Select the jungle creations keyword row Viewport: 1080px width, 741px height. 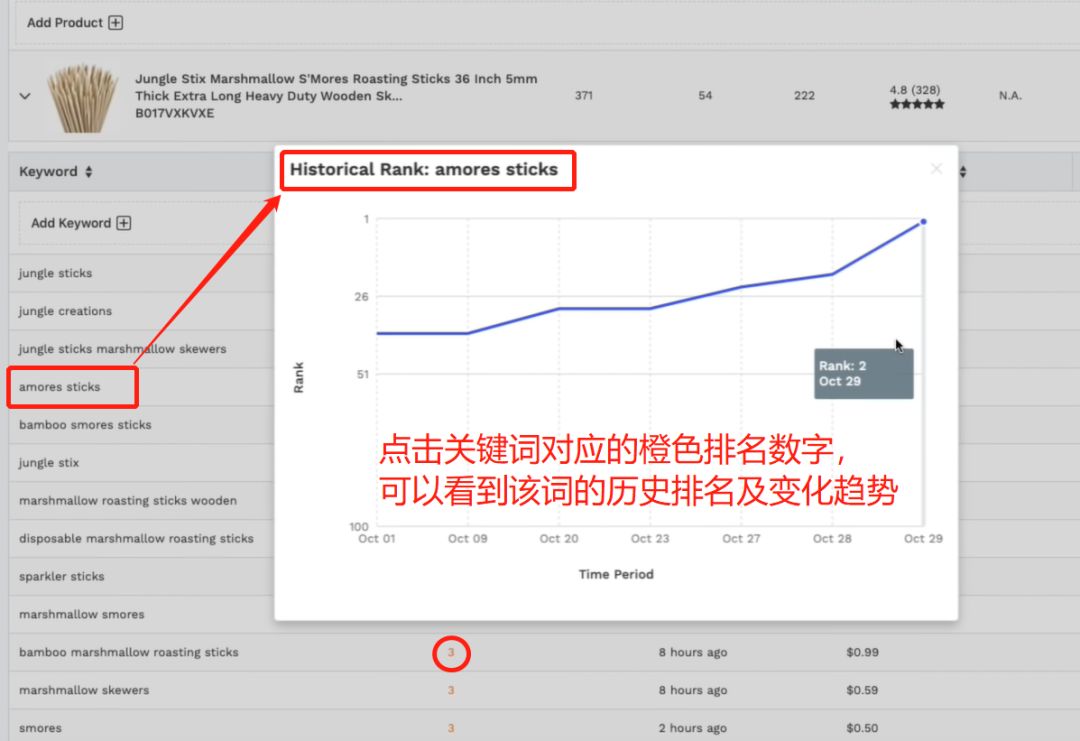tap(65, 311)
